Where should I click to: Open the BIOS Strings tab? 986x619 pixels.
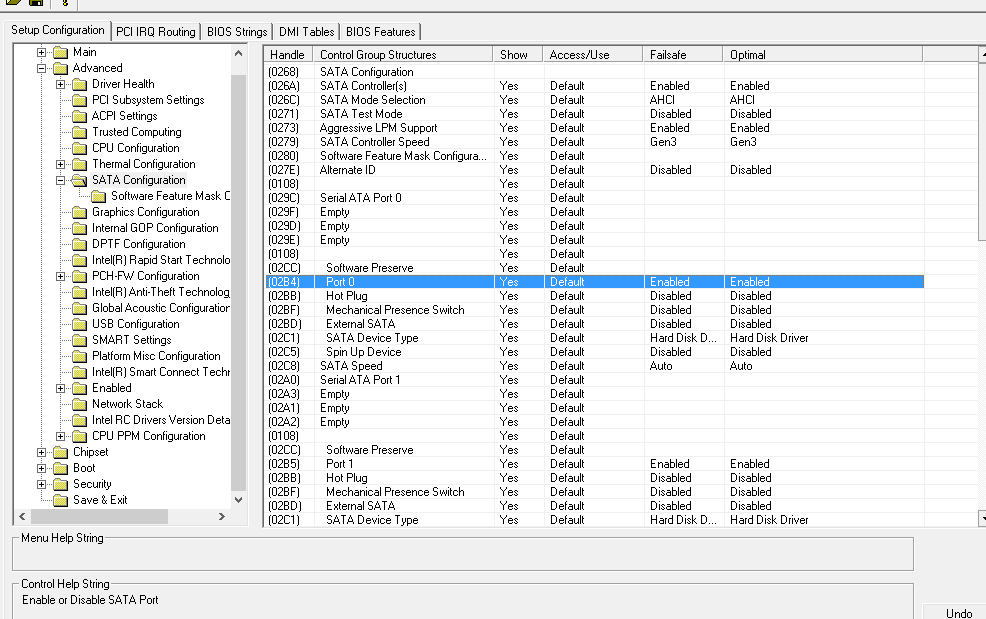coord(237,32)
